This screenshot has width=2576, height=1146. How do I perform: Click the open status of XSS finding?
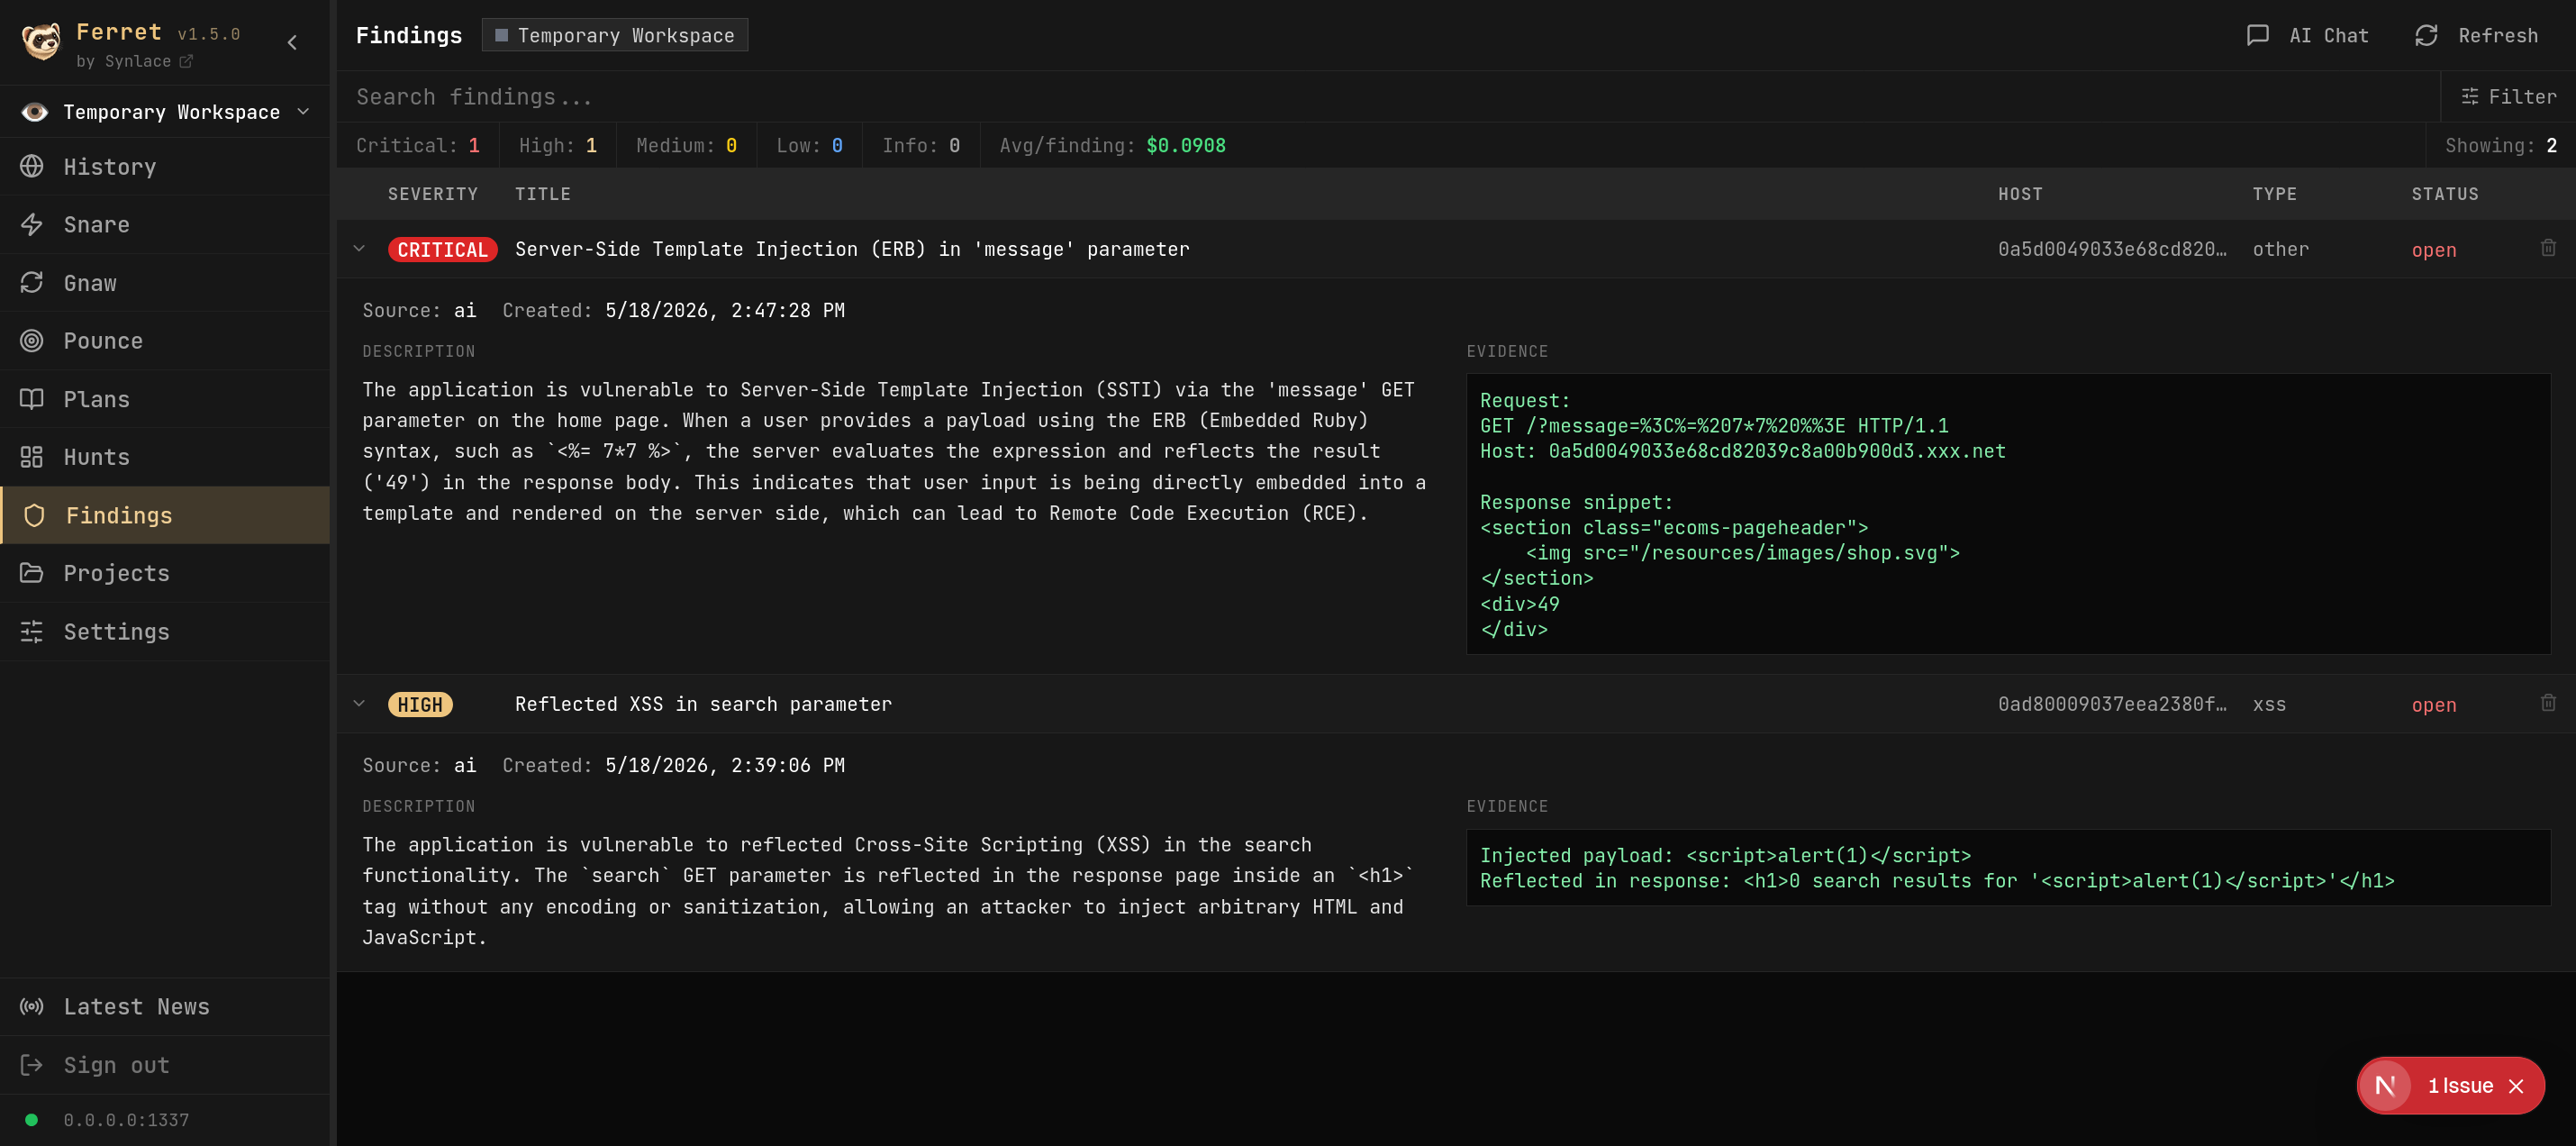coord(2433,705)
